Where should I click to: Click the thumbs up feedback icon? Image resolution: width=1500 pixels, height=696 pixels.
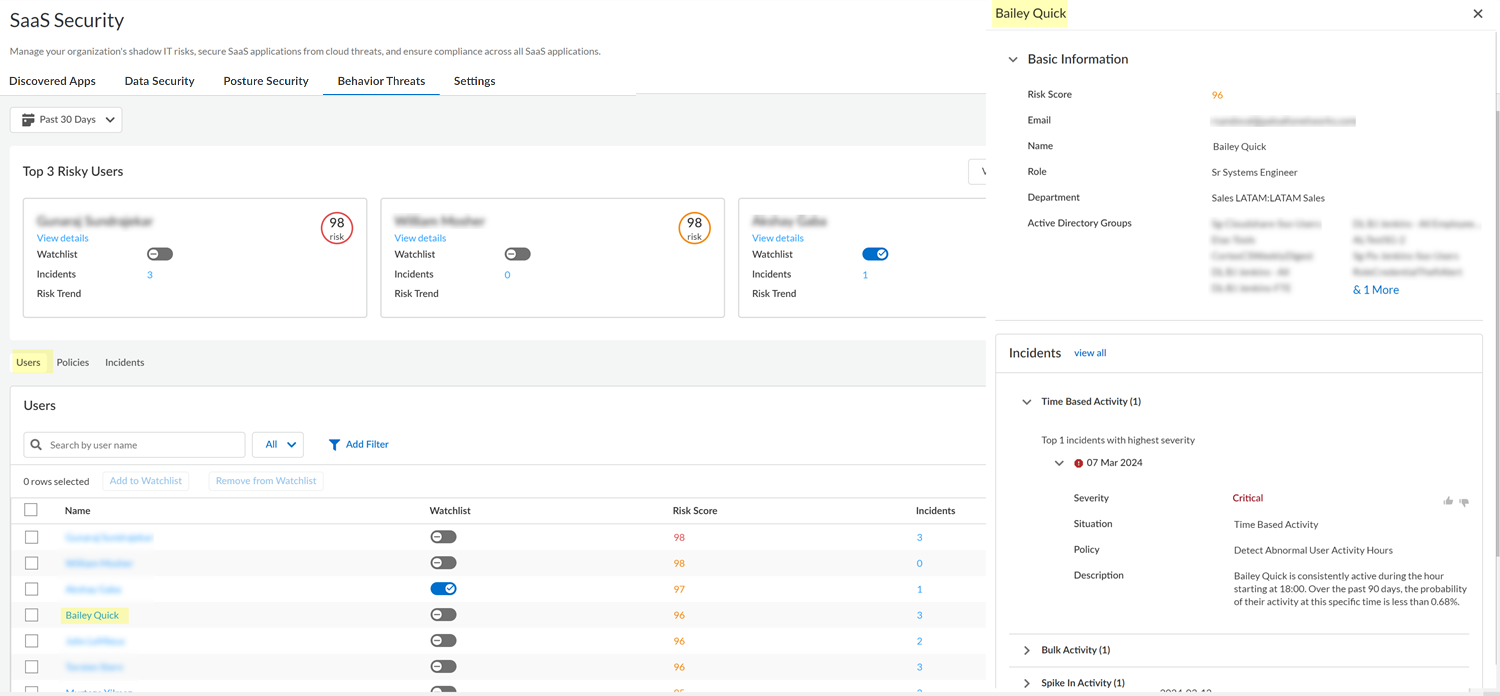click(x=1447, y=501)
